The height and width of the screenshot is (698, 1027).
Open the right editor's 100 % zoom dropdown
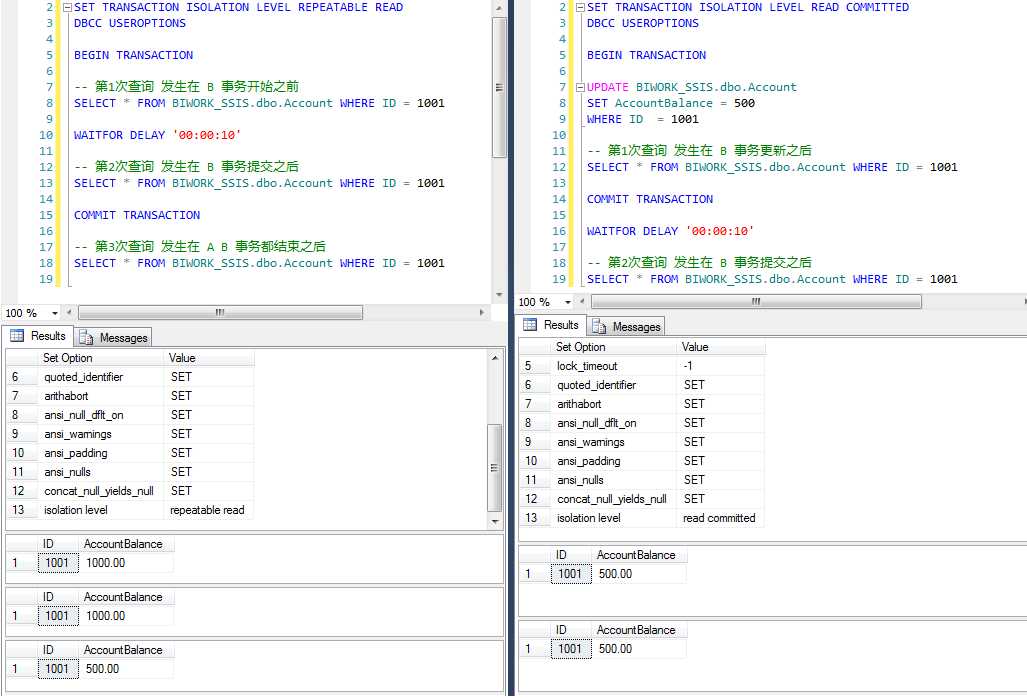coord(568,302)
